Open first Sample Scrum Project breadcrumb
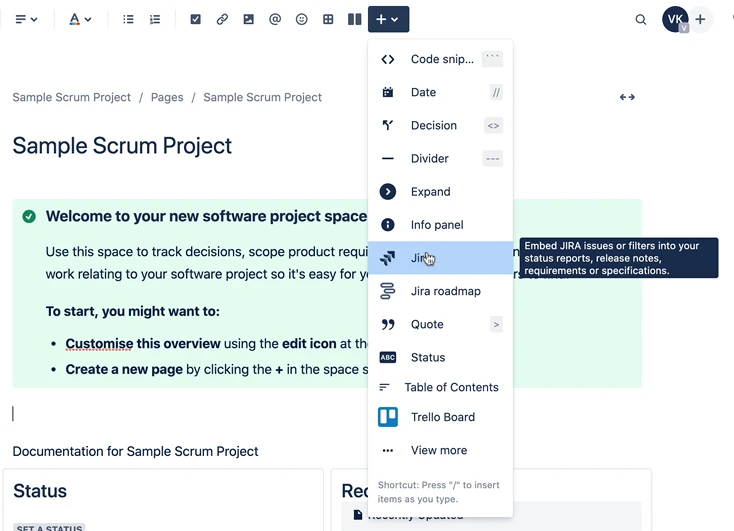Viewport: 734px width, 531px height. tap(72, 97)
